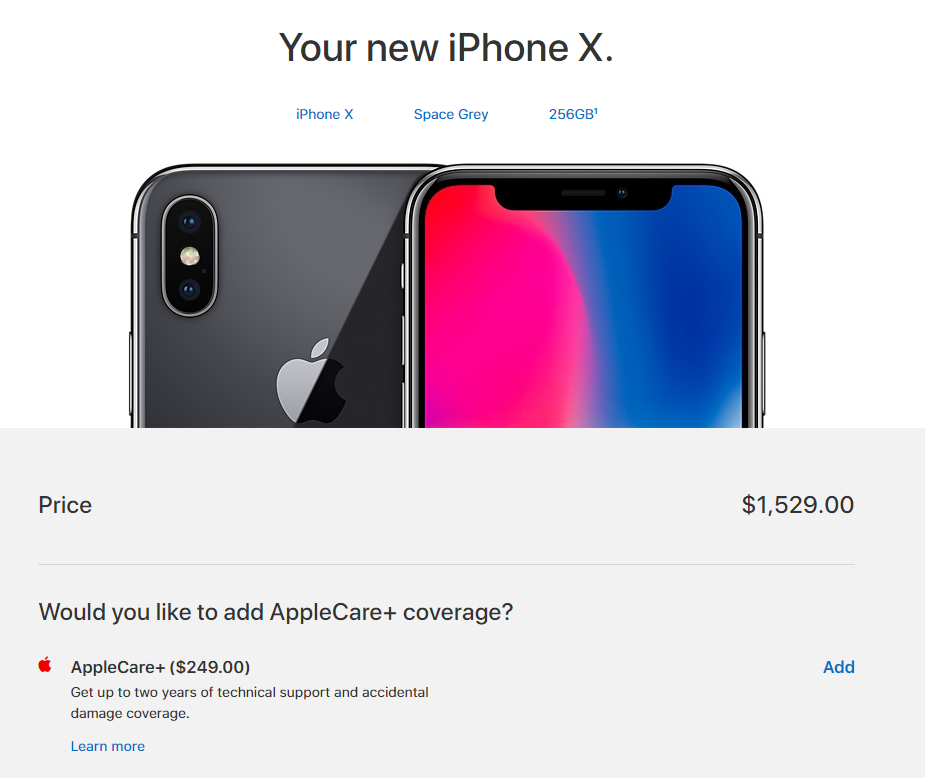Select the upper rear camera lens

pyautogui.click(x=189, y=222)
